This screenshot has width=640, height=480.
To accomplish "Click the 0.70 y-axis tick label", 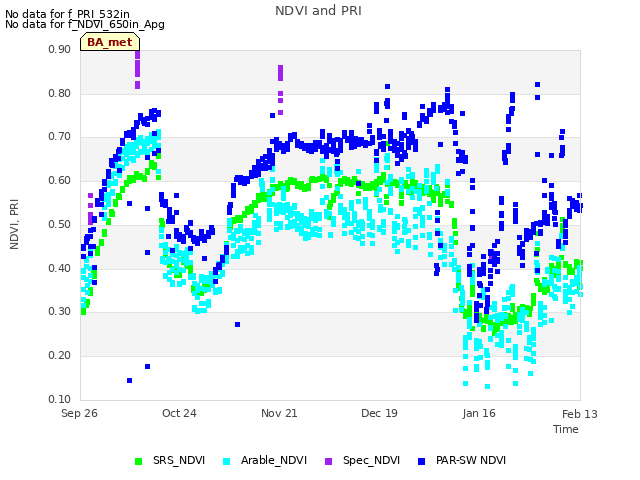I will click(x=60, y=136).
